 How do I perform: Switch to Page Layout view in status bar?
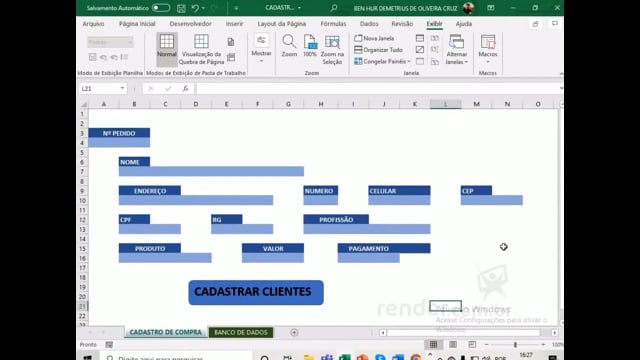pyautogui.click(x=453, y=345)
